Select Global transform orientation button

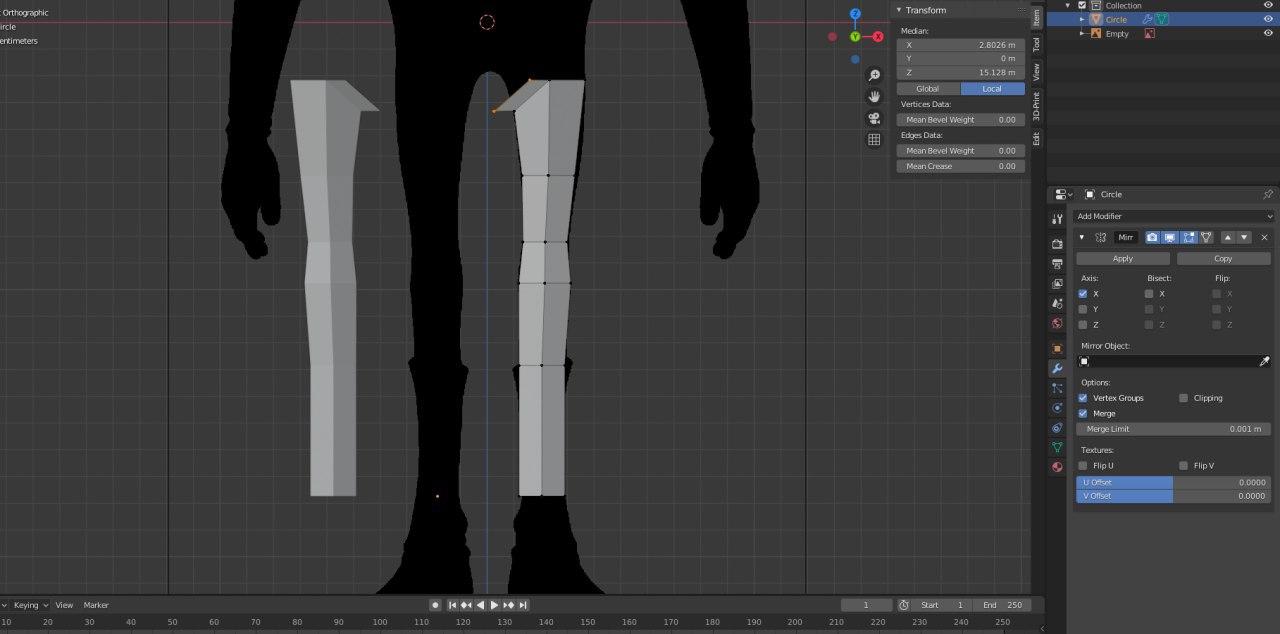(x=928, y=89)
